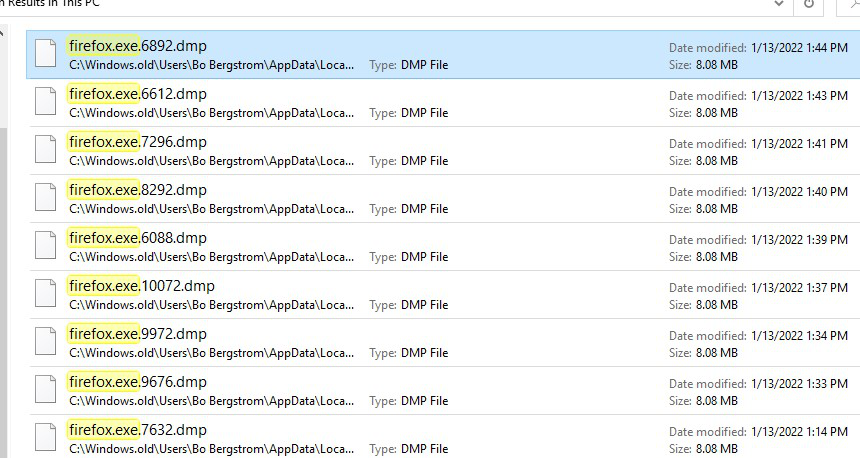Click the file icon for firefox.exe.7632.dmp
860x458 pixels.
click(x=46, y=438)
